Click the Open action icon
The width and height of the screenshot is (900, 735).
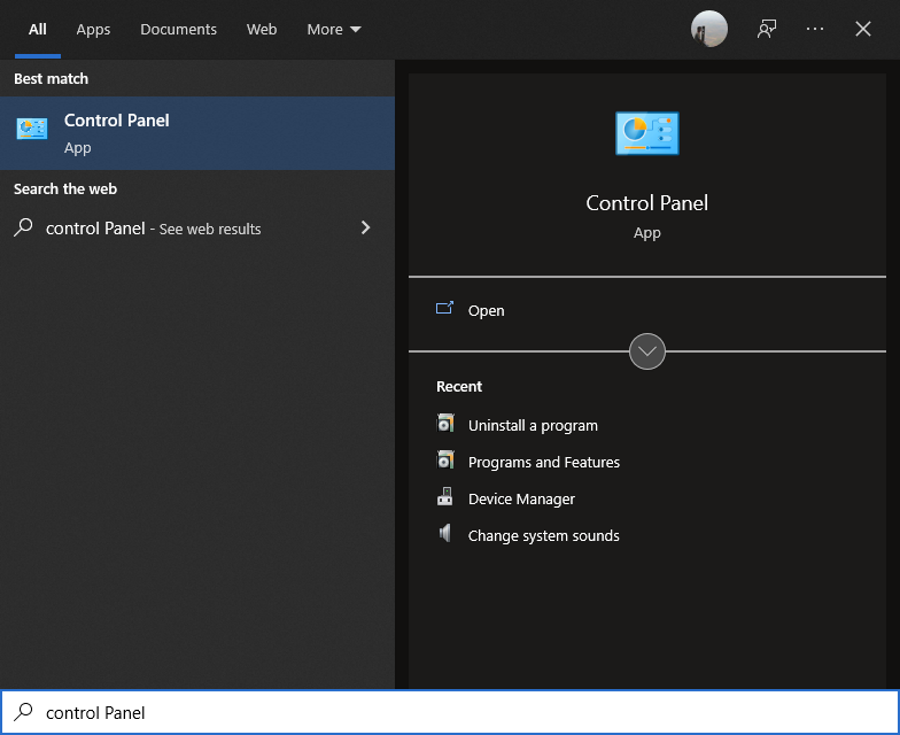click(x=445, y=309)
